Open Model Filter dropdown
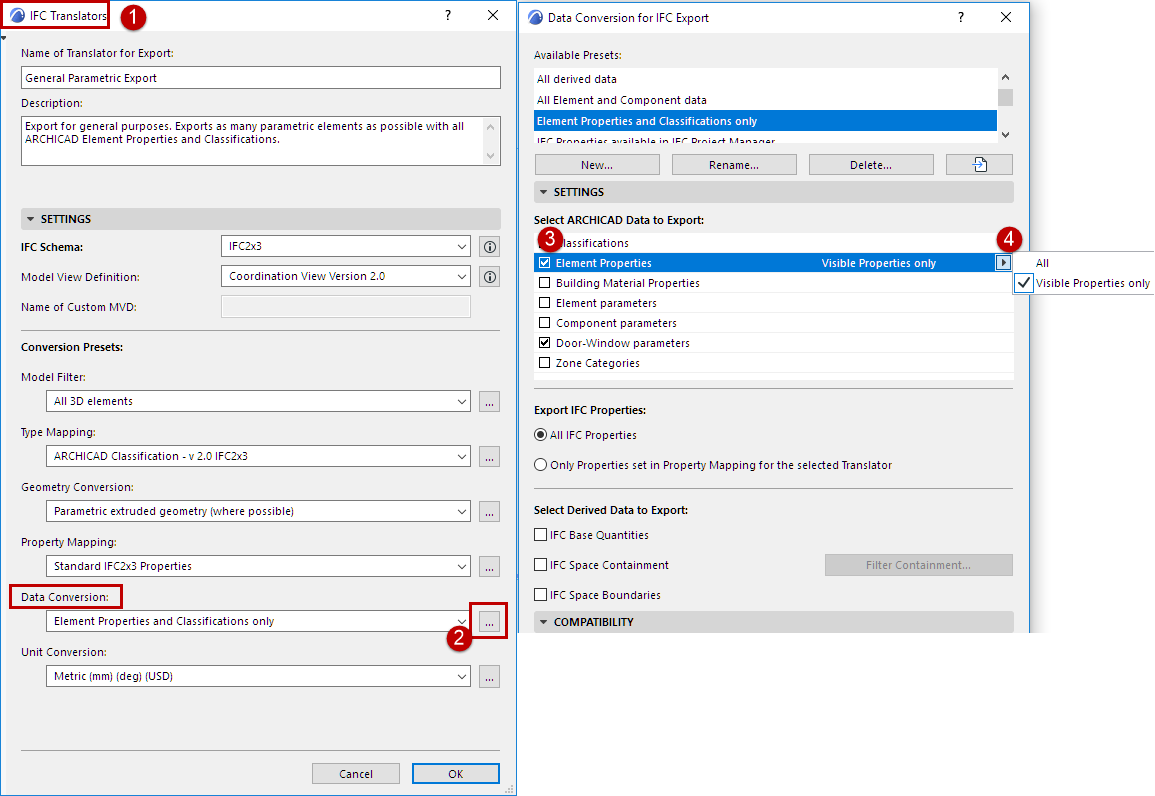This screenshot has height=796, width=1155. (x=258, y=401)
